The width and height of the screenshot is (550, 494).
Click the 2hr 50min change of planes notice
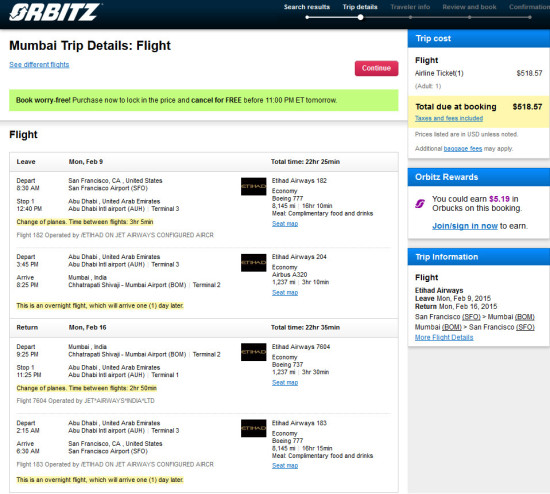[x=87, y=388]
